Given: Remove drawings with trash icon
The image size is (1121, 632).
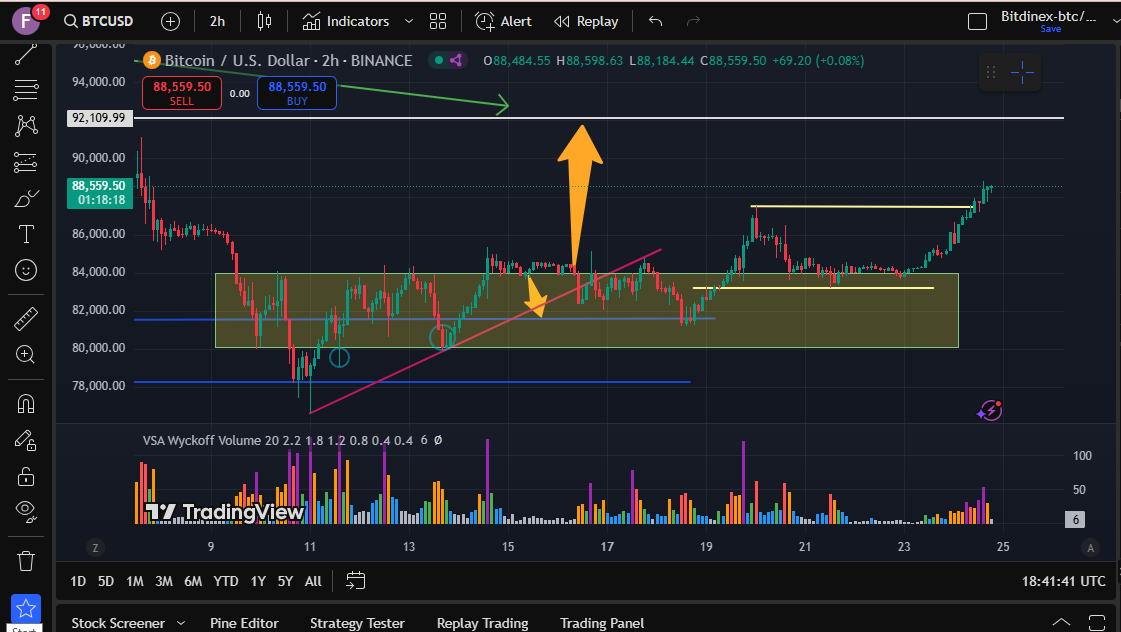Looking at the screenshot, I should tap(26, 561).
